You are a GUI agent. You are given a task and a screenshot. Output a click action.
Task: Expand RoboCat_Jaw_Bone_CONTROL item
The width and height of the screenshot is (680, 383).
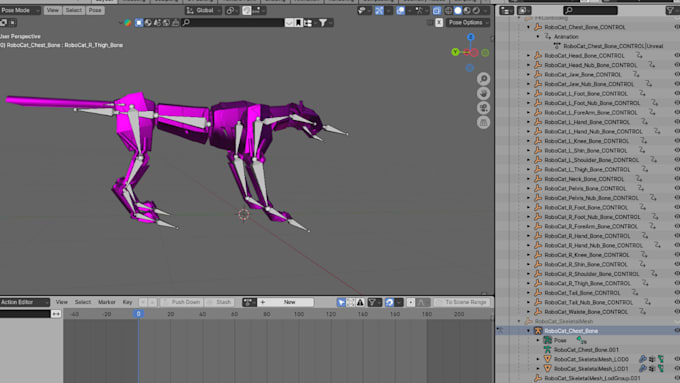pyautogui.click(x=529, y=75)
